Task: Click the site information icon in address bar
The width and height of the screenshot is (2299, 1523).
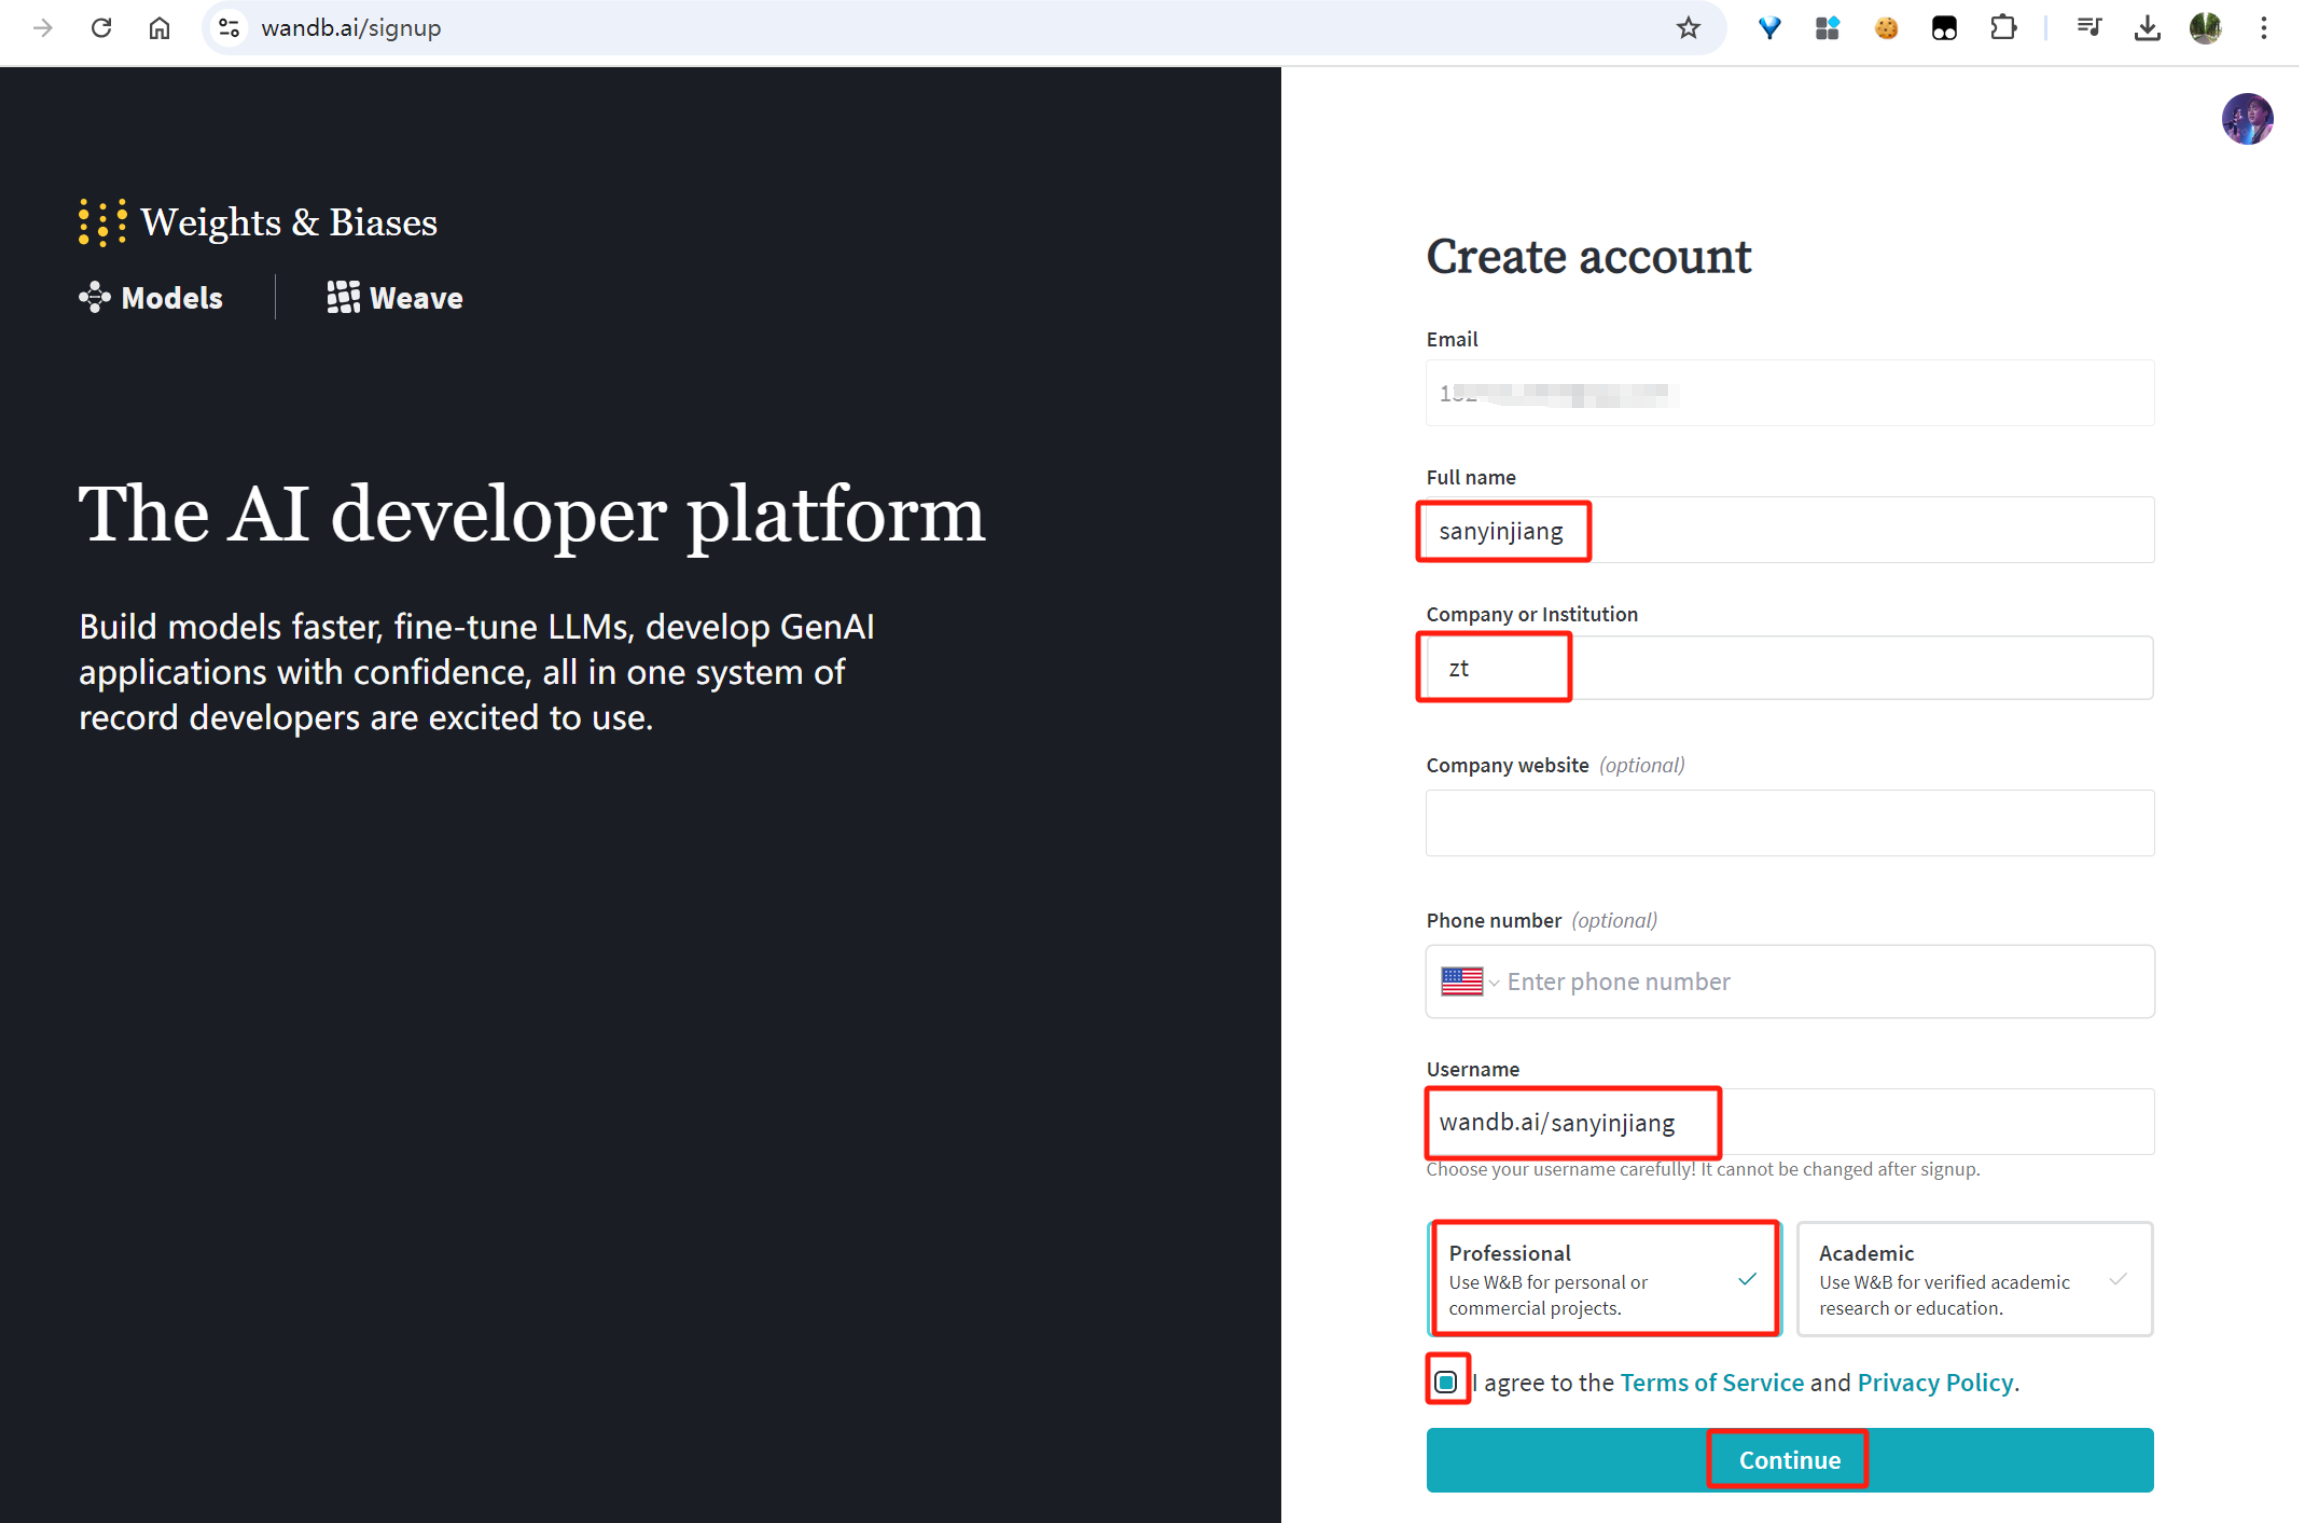Action: pos(229,28)
